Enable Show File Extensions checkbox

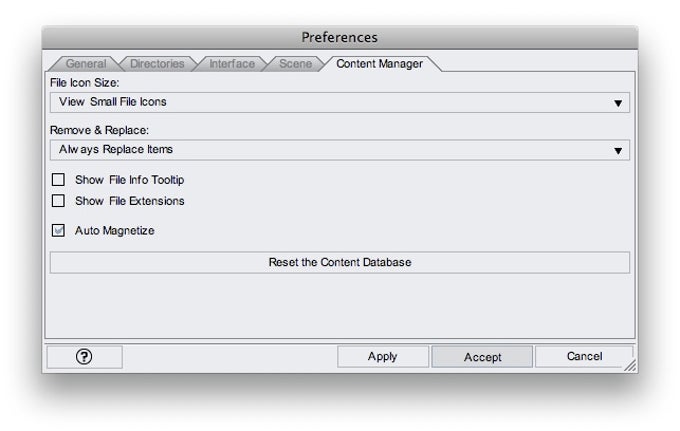pyautogui.click(x=58, y=201)
